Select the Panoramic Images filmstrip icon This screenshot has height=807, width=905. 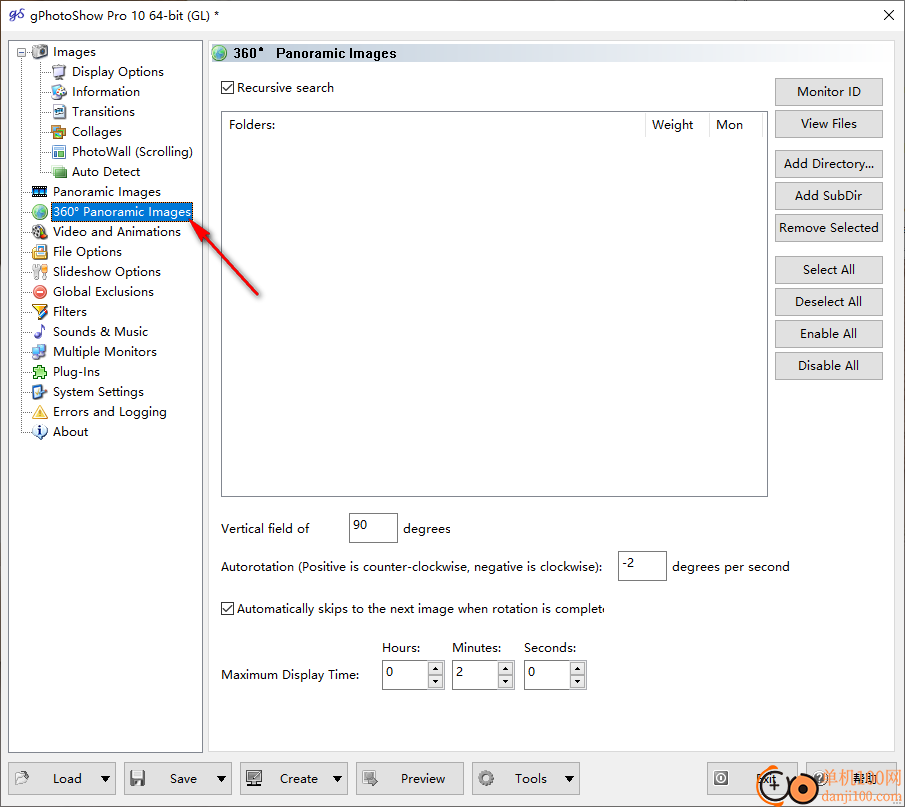click(x=40, y=192)
